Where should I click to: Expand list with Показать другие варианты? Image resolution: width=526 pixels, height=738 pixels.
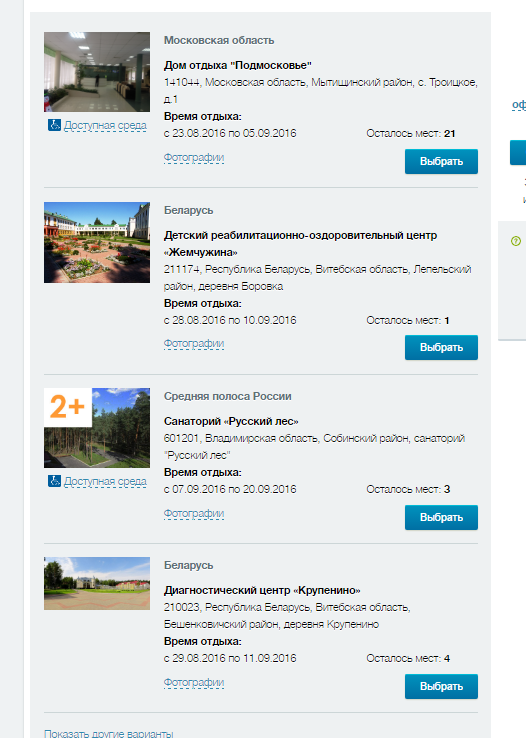click(x=109, y=733)
